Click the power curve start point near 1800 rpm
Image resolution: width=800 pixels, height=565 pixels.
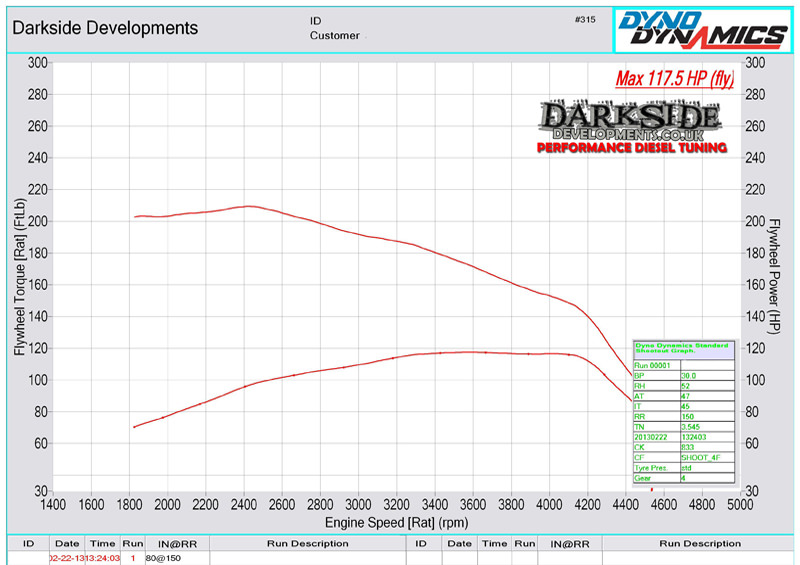(x=134, y=427)
